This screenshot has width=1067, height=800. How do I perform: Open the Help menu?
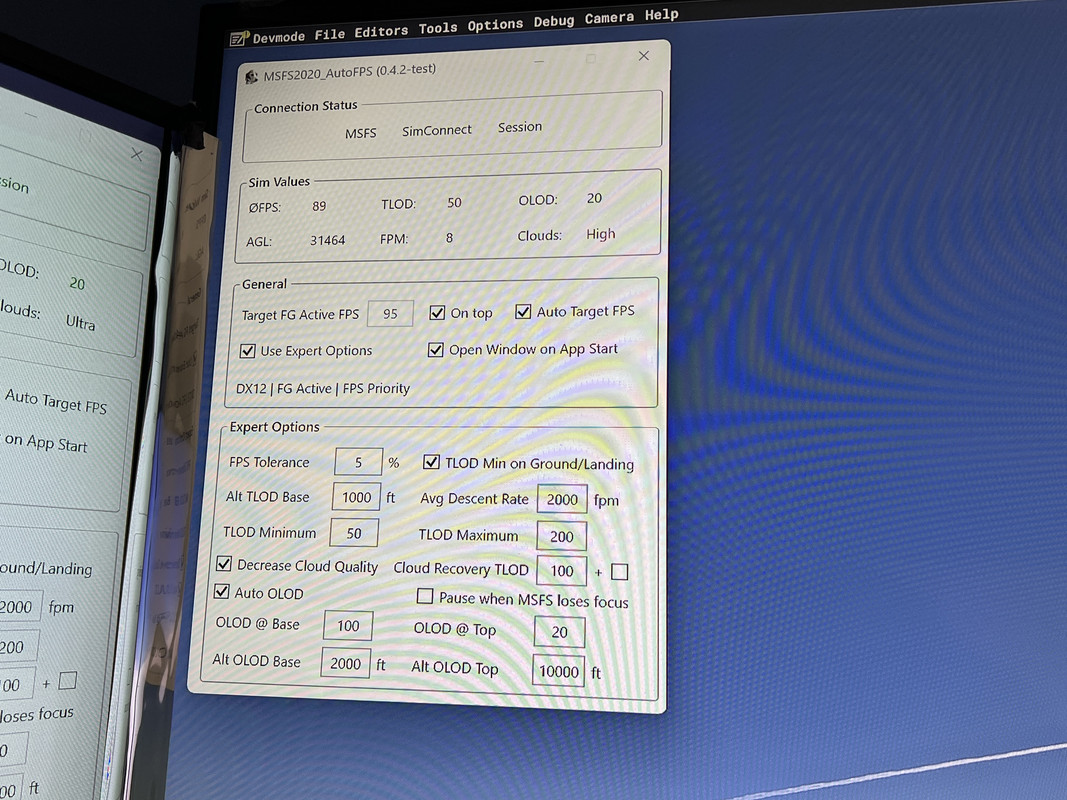(661, 14)
